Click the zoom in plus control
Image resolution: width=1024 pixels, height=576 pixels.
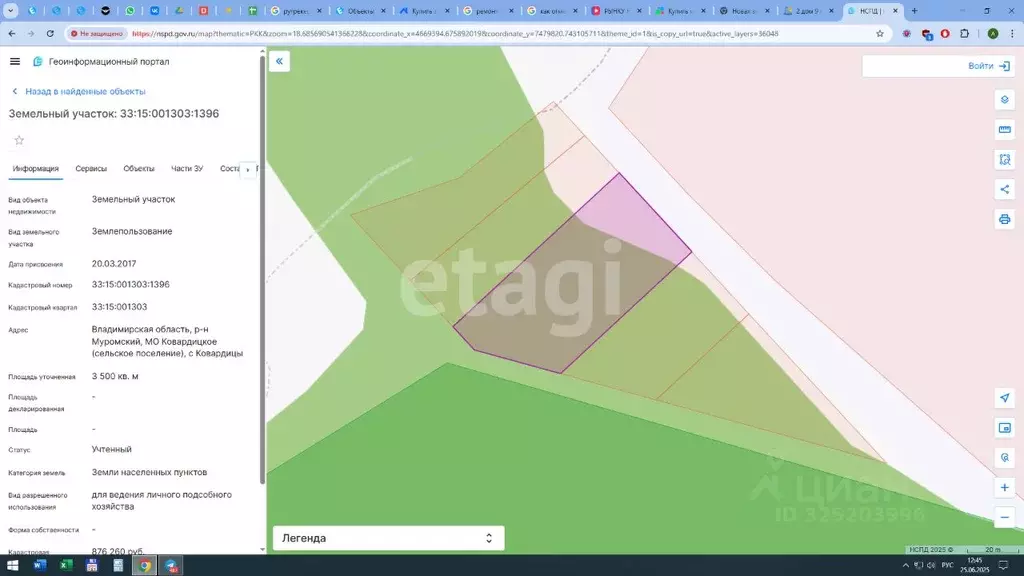1004,487
